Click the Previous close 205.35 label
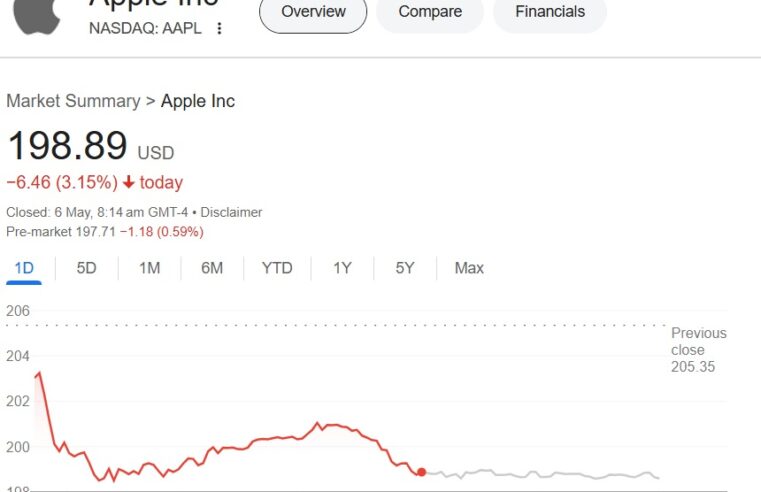 (698, 350)
